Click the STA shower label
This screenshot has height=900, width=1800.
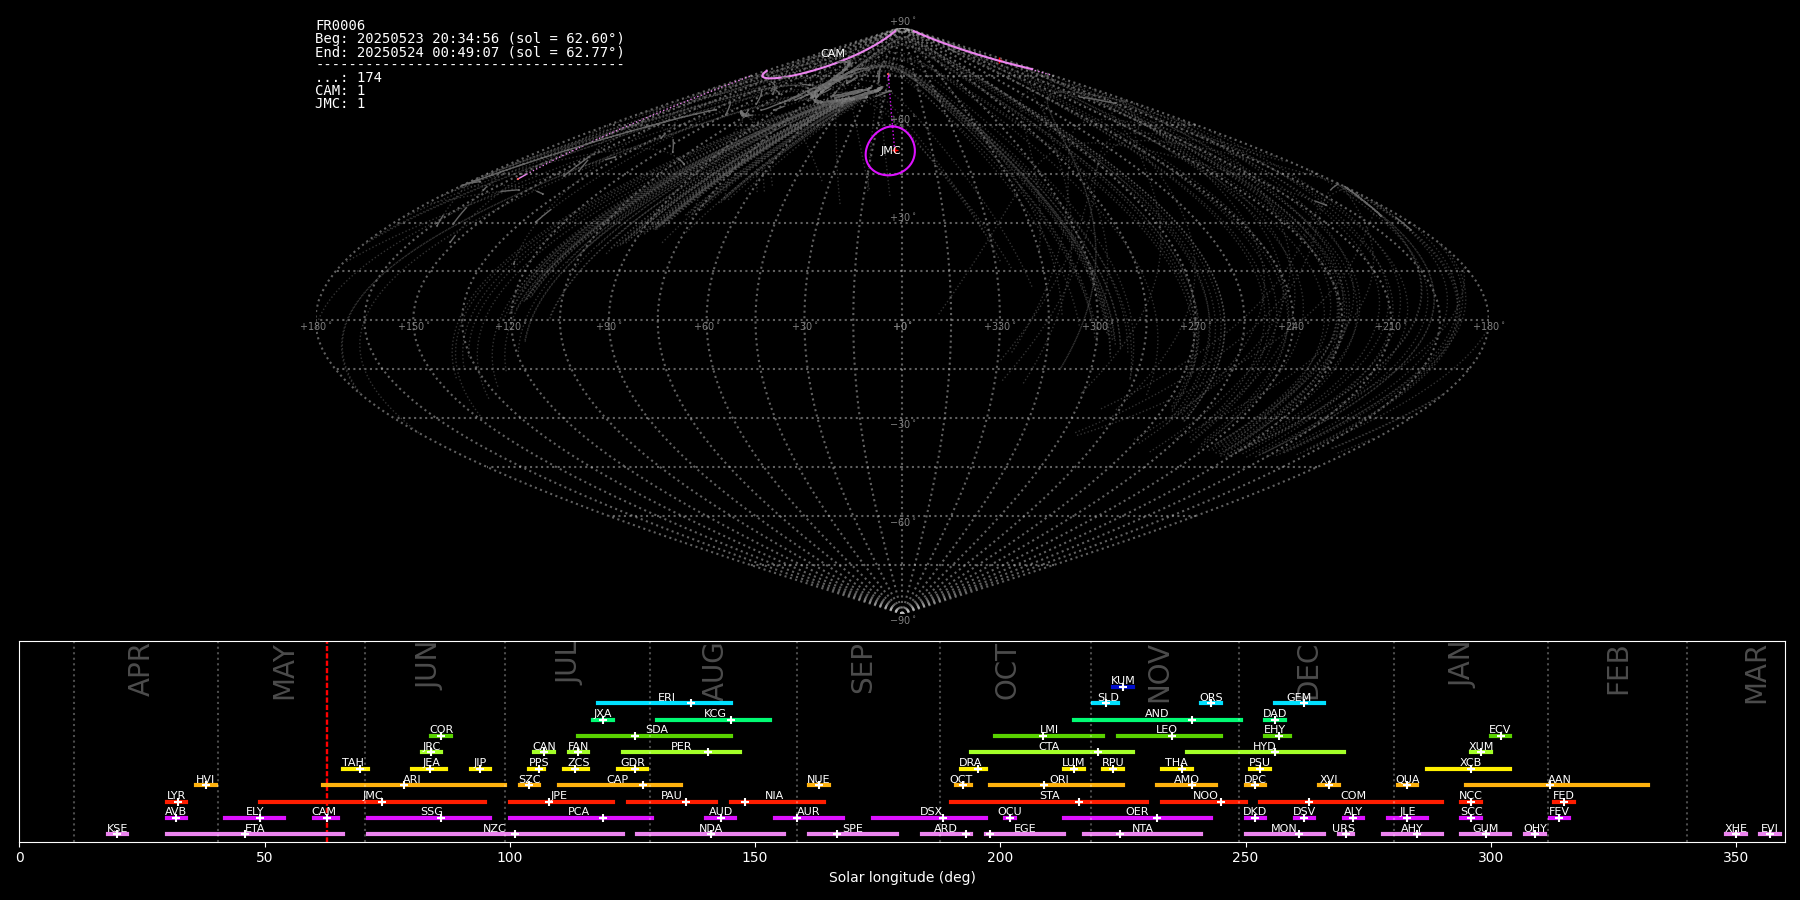pyautogui.click(x=1050, y=796)
